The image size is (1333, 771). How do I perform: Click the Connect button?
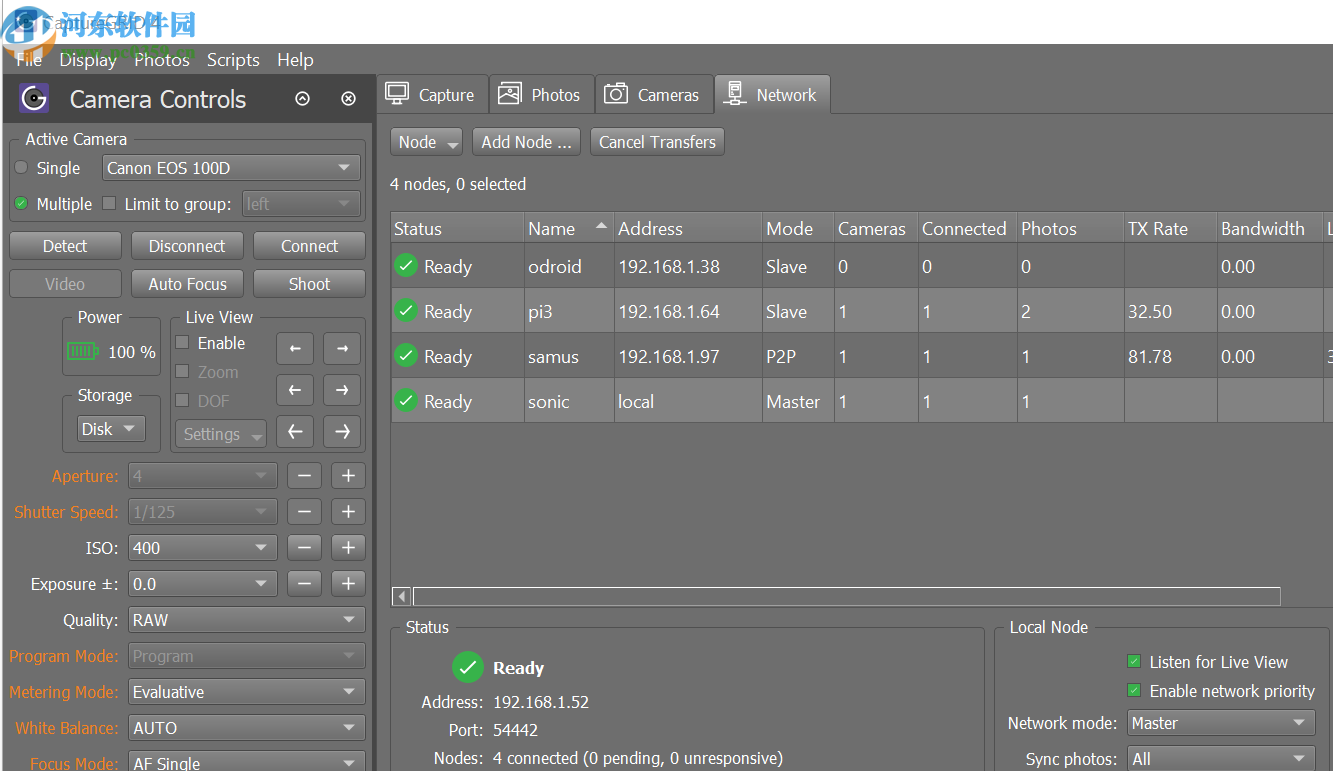pyautogui.click(x=309, y=246)
